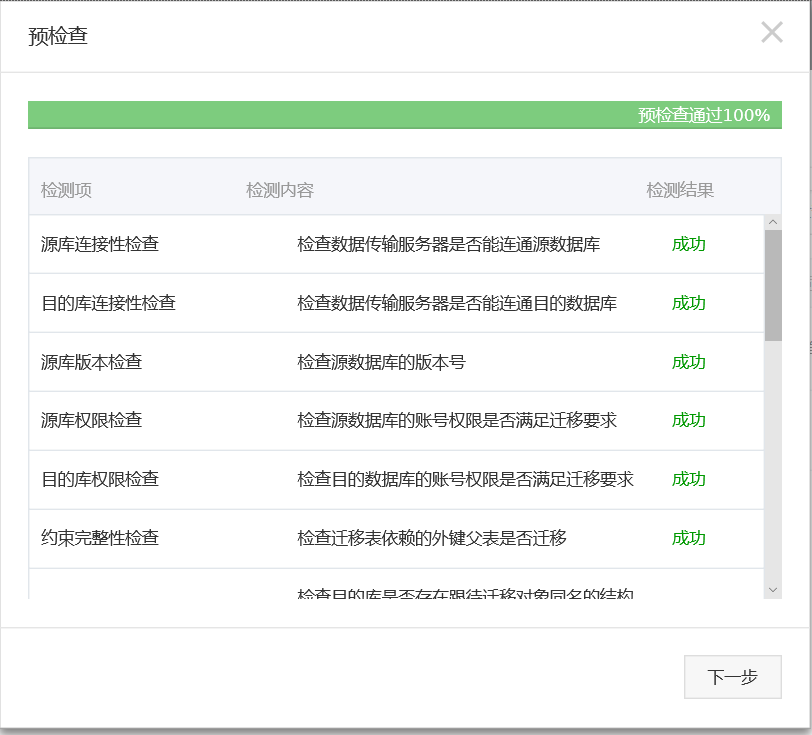
Task: Select the 约束完整性检查 item
Action: (x=100, y=538)
